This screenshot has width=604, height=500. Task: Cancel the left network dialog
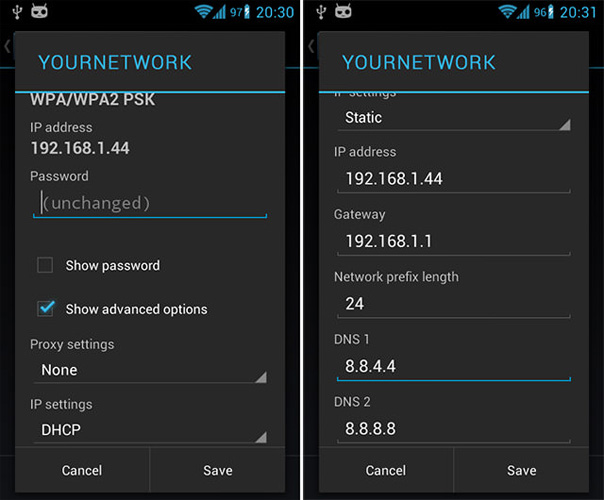[82, 470]
